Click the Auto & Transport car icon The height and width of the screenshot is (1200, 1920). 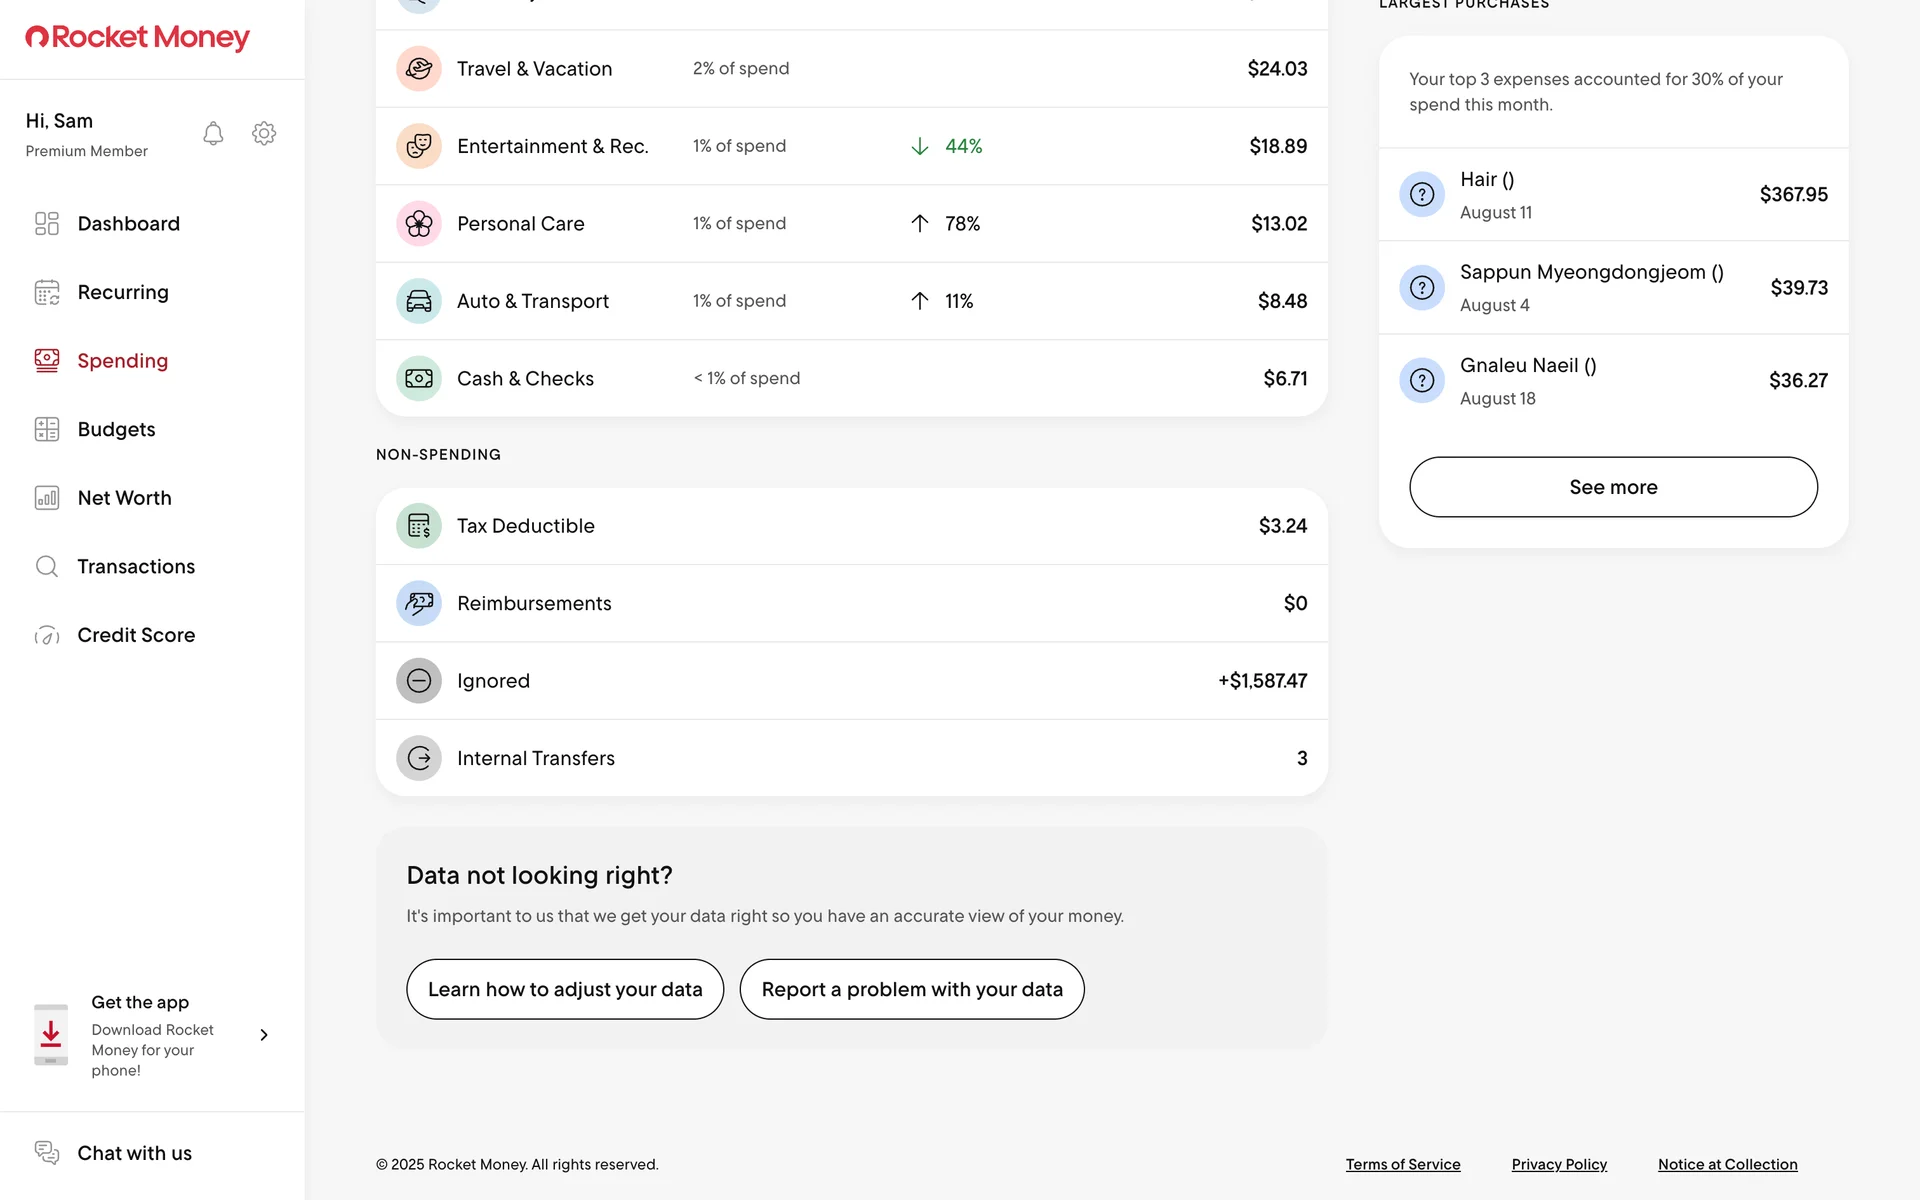coord(419,301)
